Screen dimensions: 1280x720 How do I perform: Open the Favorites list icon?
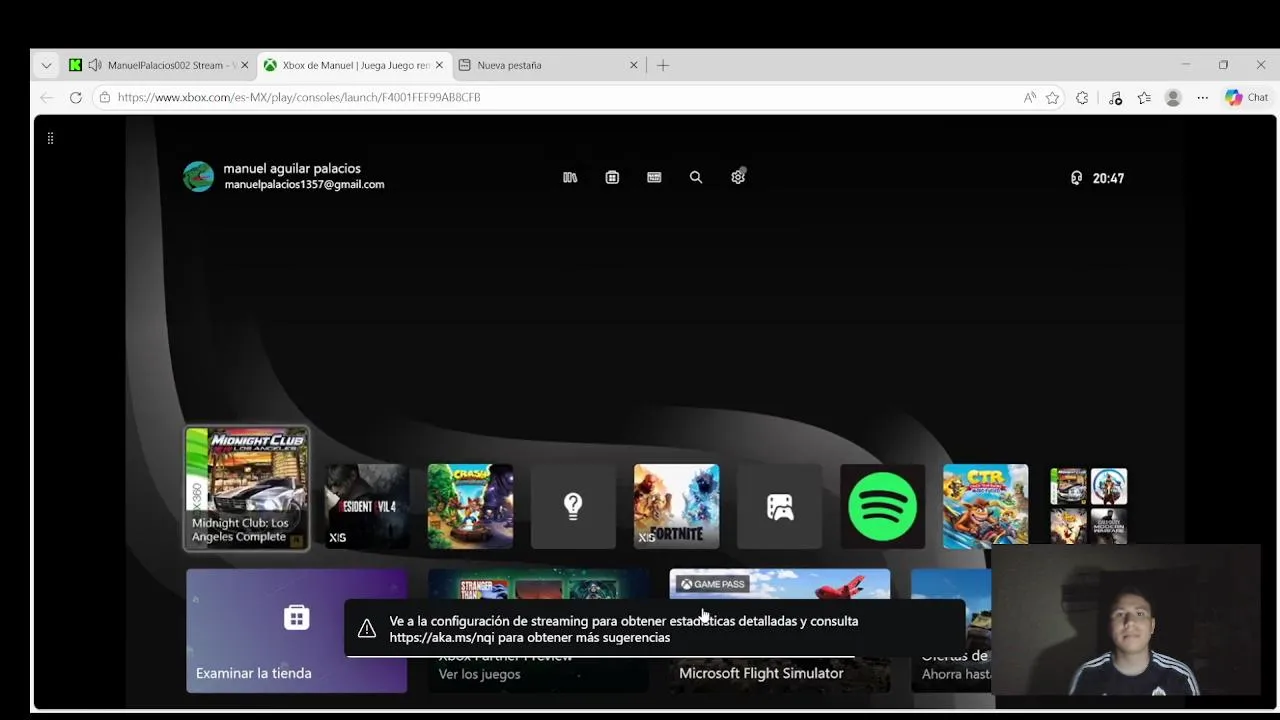click(x=1144, y=97)
